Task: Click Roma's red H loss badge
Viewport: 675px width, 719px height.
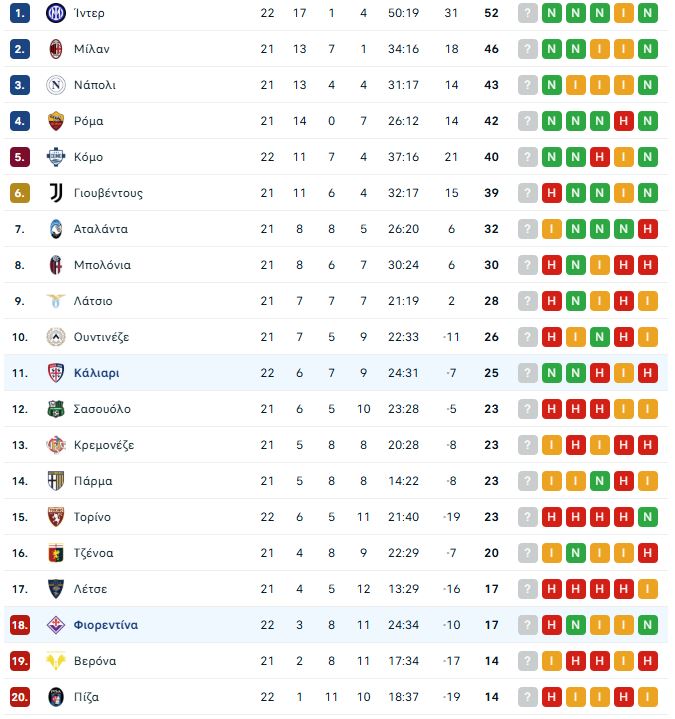Action: click(624, 121)
